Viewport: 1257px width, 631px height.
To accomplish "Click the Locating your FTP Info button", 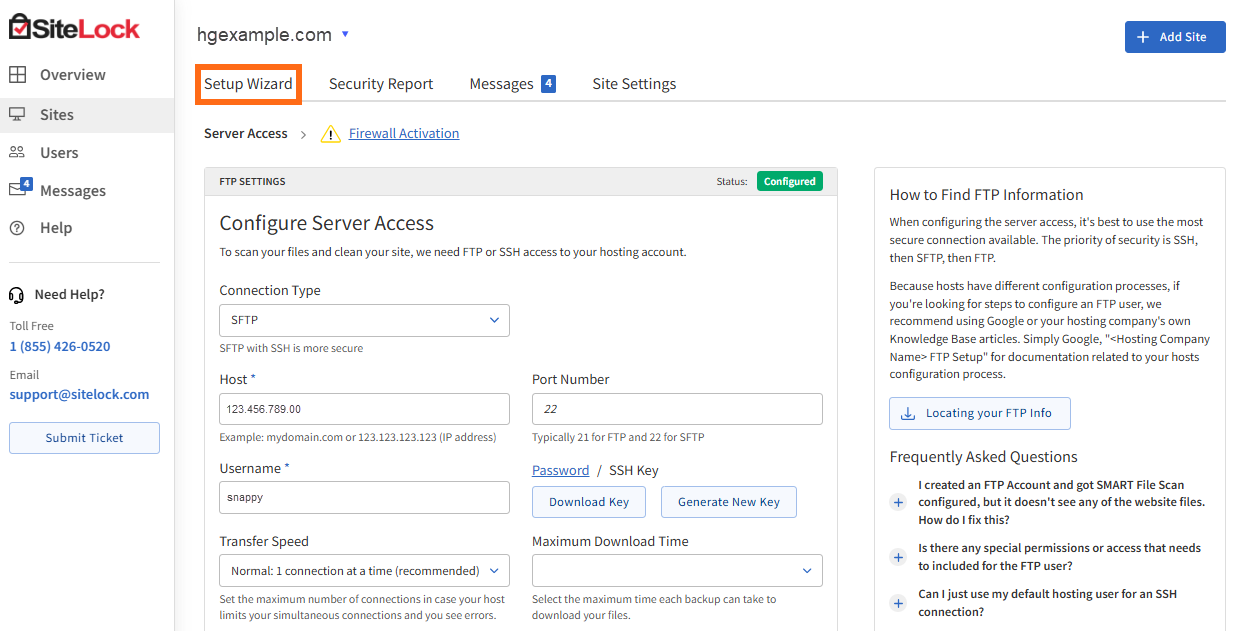I will pyautogui.click(x=980, y=413).
